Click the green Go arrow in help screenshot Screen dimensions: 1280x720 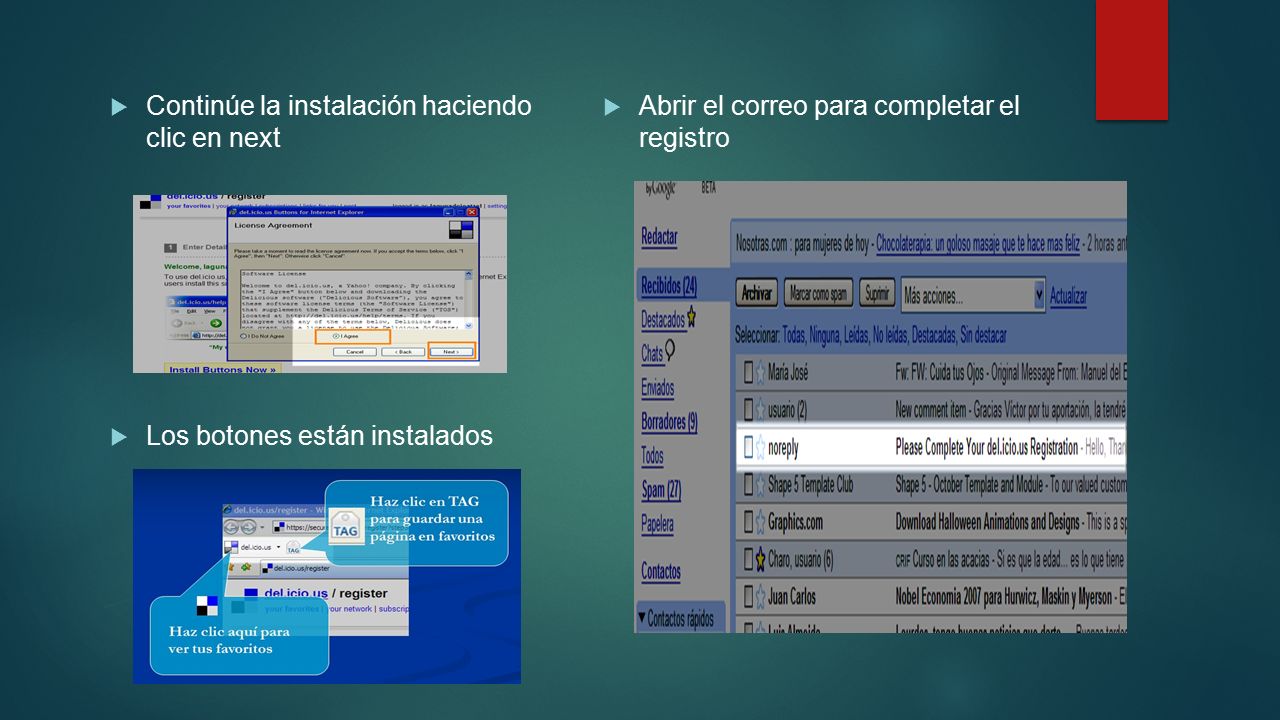(x=216, y=323)
